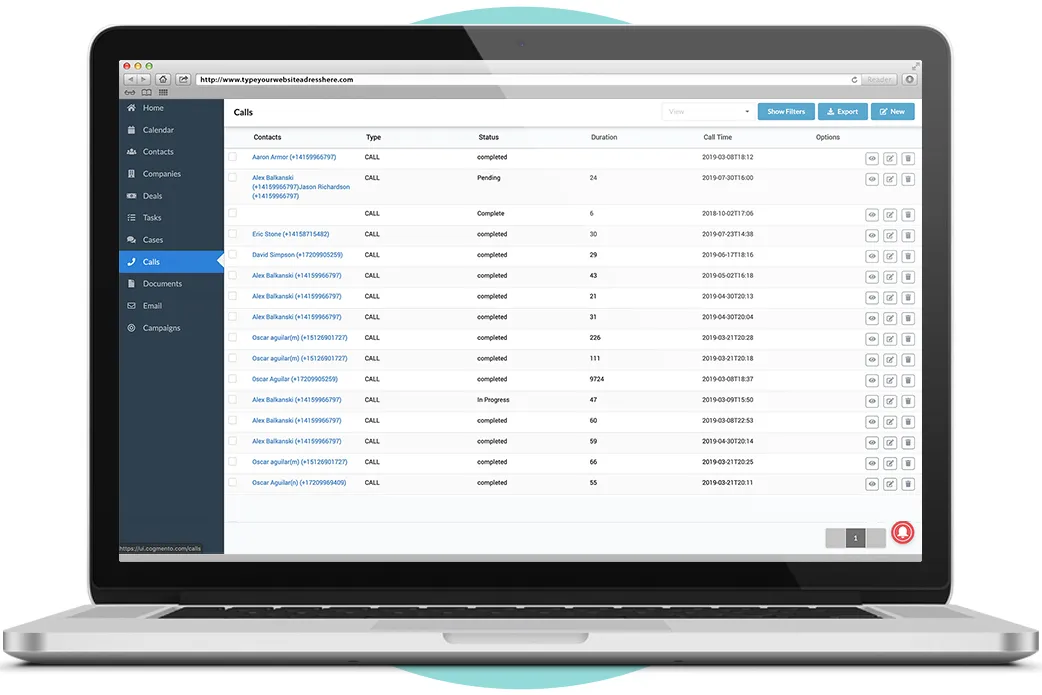Navigate to Campaigns in the sidebar
Image resolution: width=1042 pixels, height=695 pixels.
coord(161,328)
